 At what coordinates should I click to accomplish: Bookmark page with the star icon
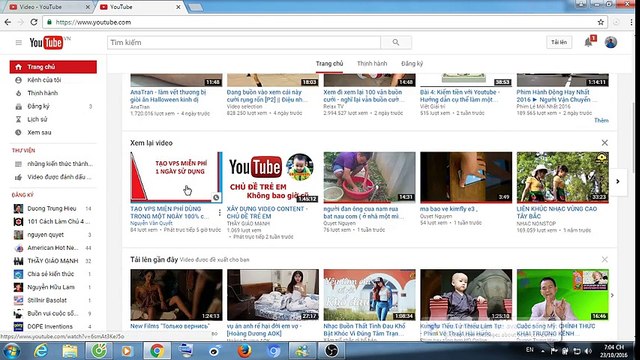[600, 22]
